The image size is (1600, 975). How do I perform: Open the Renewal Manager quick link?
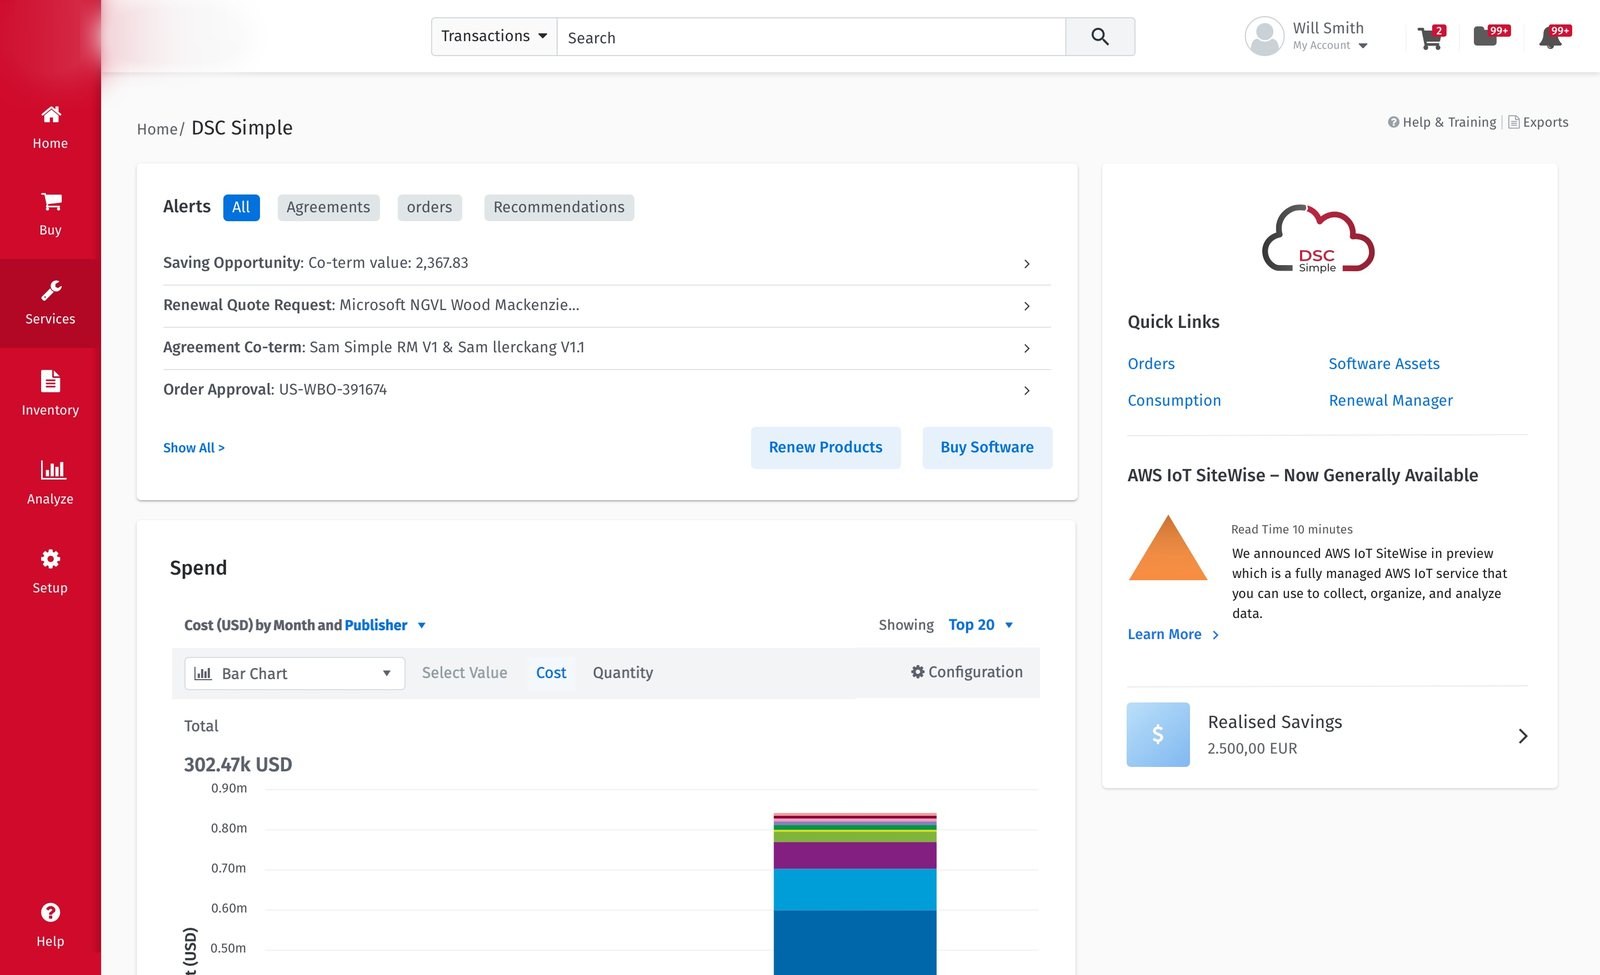point(1391,400)
